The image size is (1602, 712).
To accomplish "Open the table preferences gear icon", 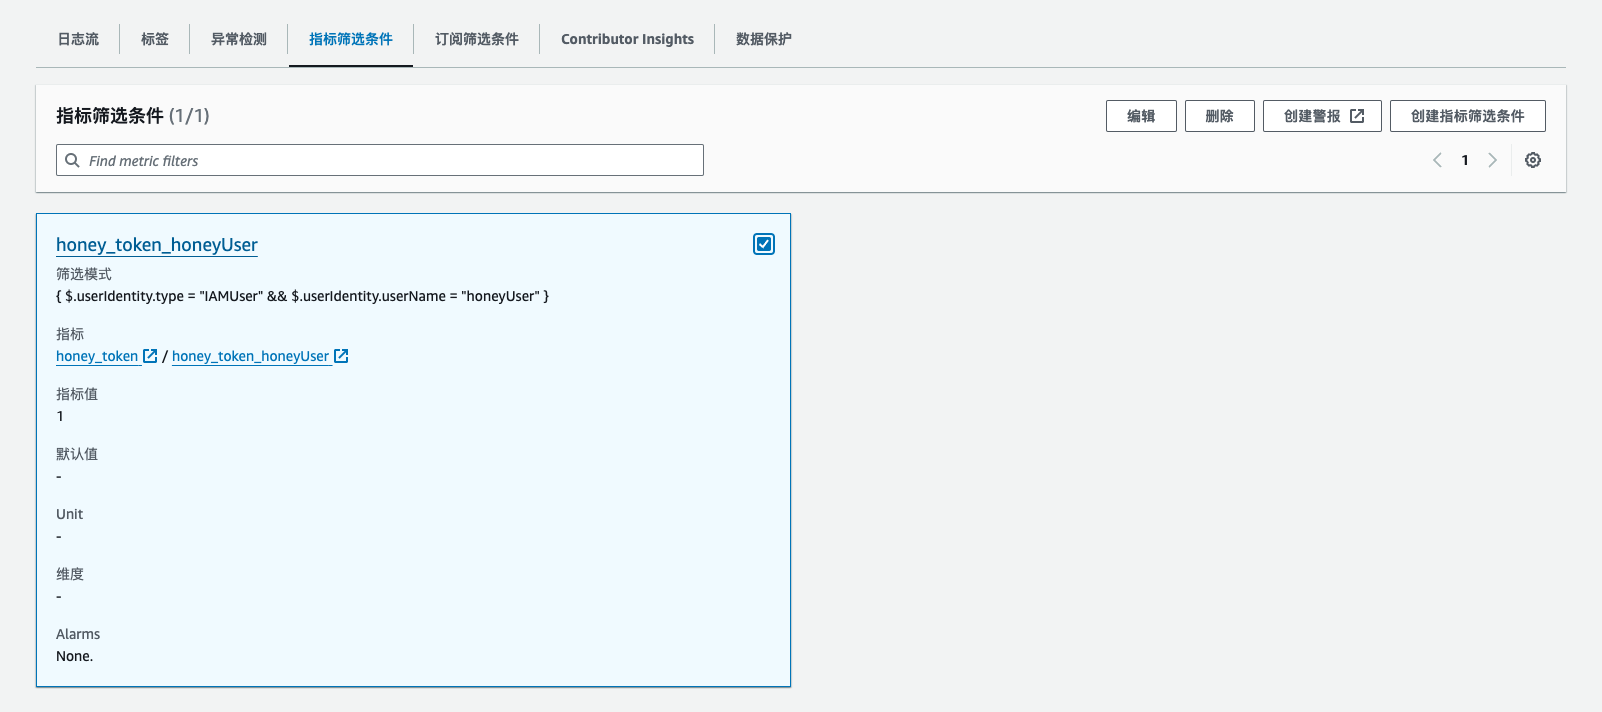I will (x=1532, y=160).
